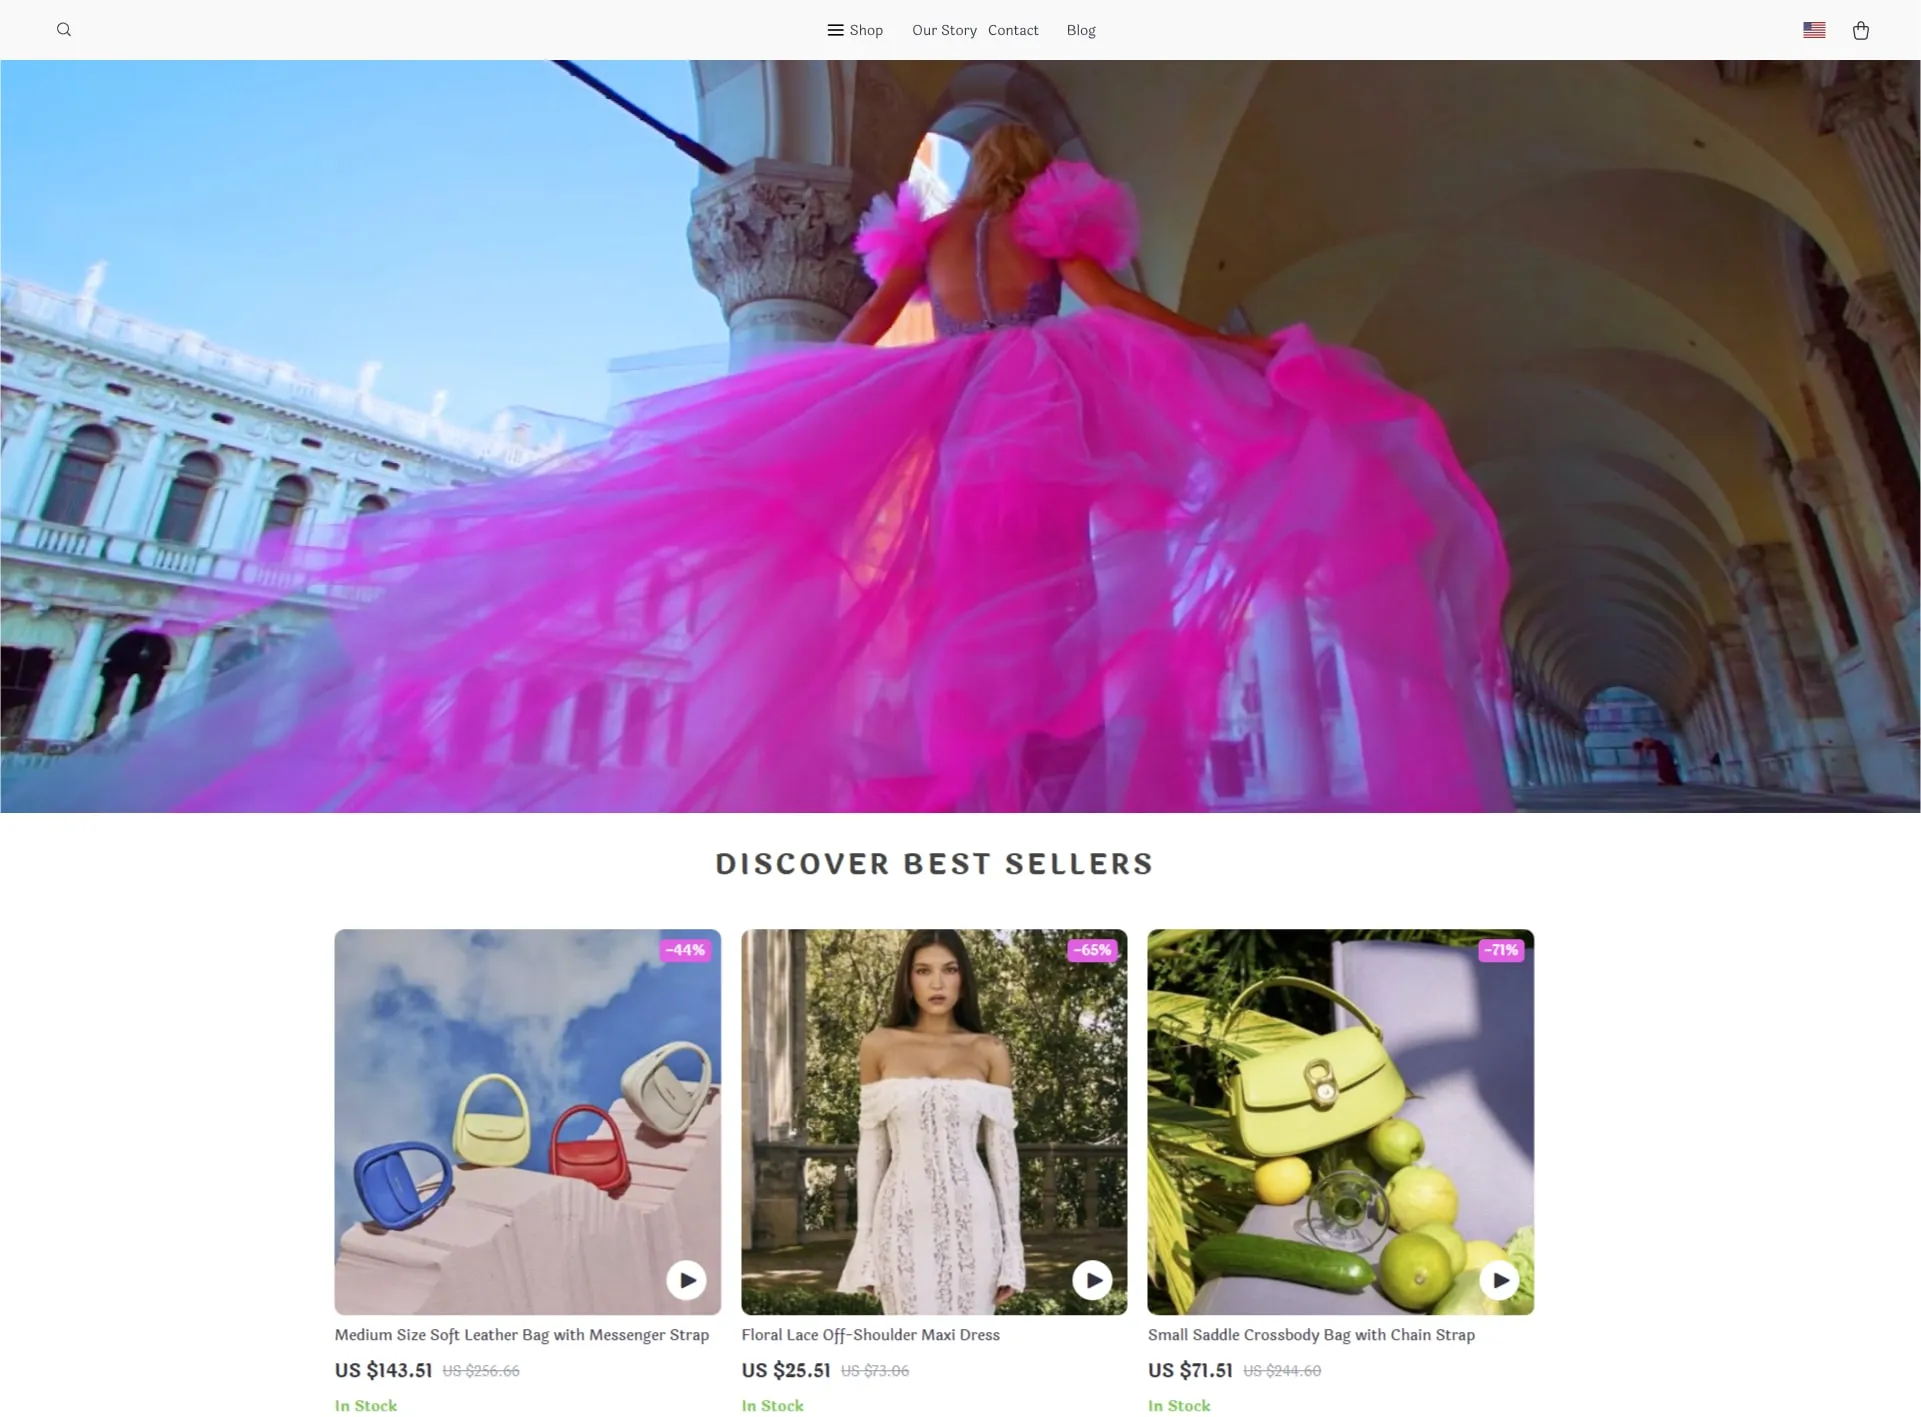Click the search magnifier icon
1921x1417 pixels.
(64, 30)
